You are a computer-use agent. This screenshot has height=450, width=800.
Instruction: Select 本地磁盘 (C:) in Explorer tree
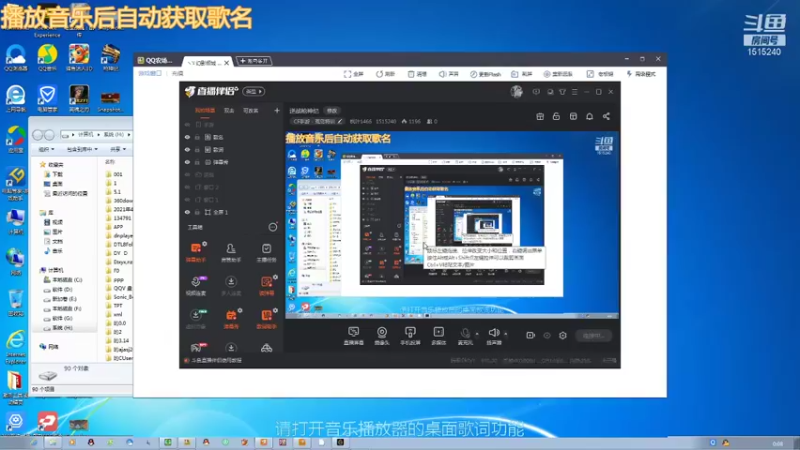click(x=63, y=280)
